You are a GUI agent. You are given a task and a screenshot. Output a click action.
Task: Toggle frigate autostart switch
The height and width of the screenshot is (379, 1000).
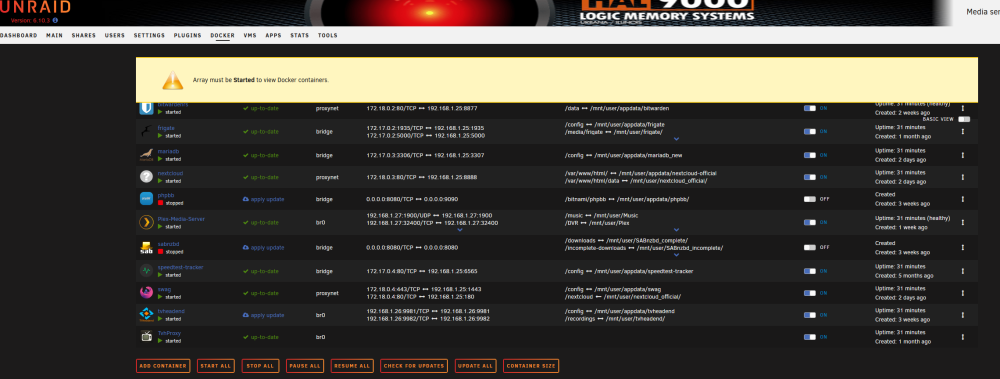[x=809, y=131]
